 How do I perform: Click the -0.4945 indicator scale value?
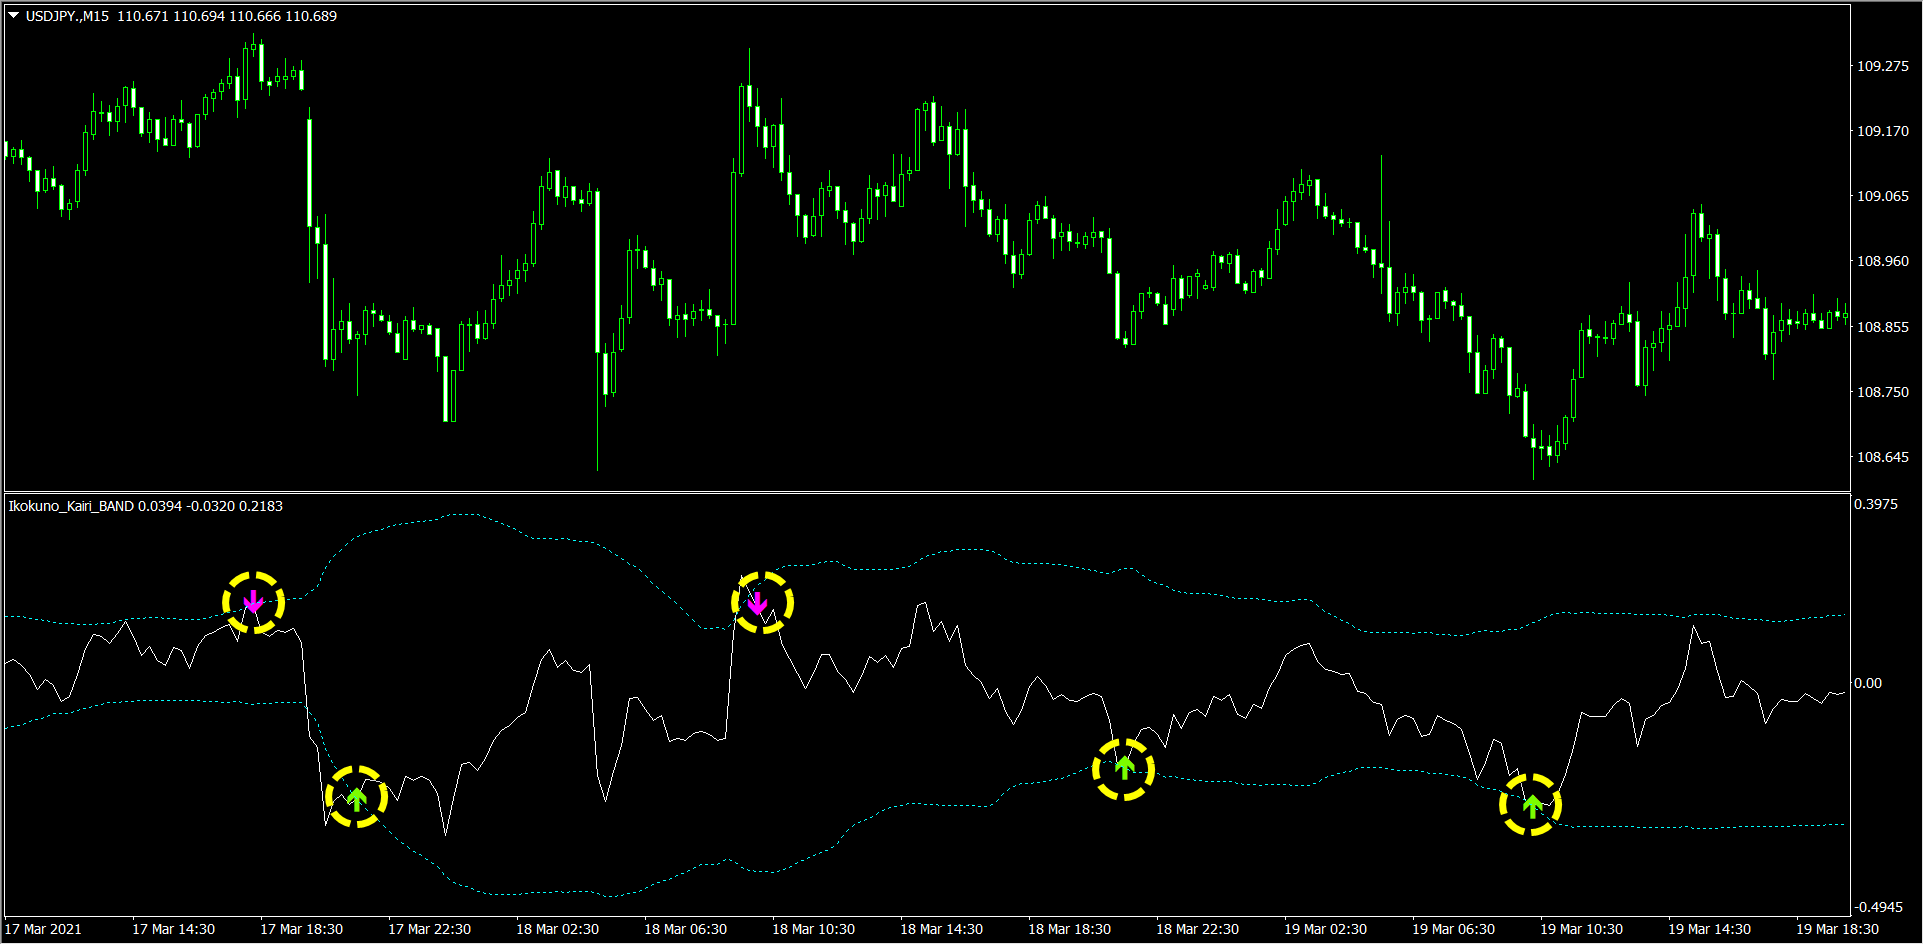[1878, 907]
